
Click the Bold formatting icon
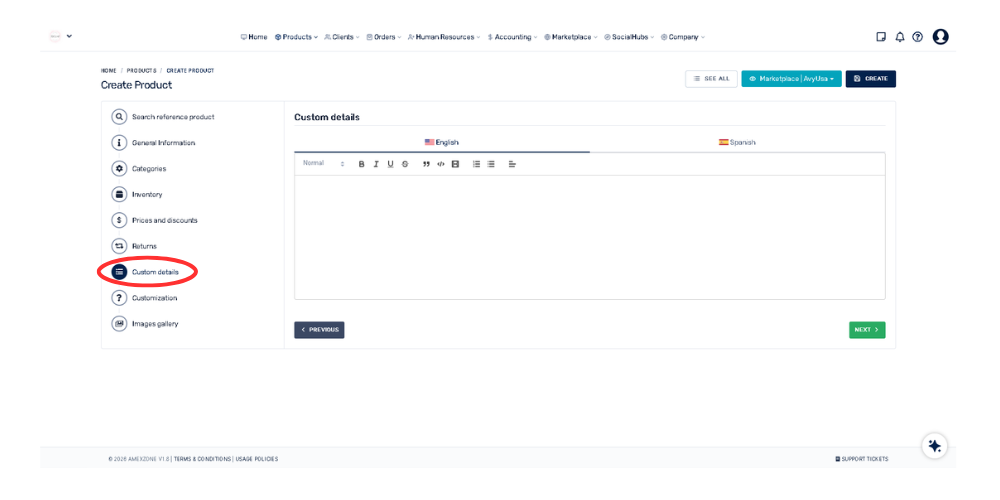(x=362, y=164)
